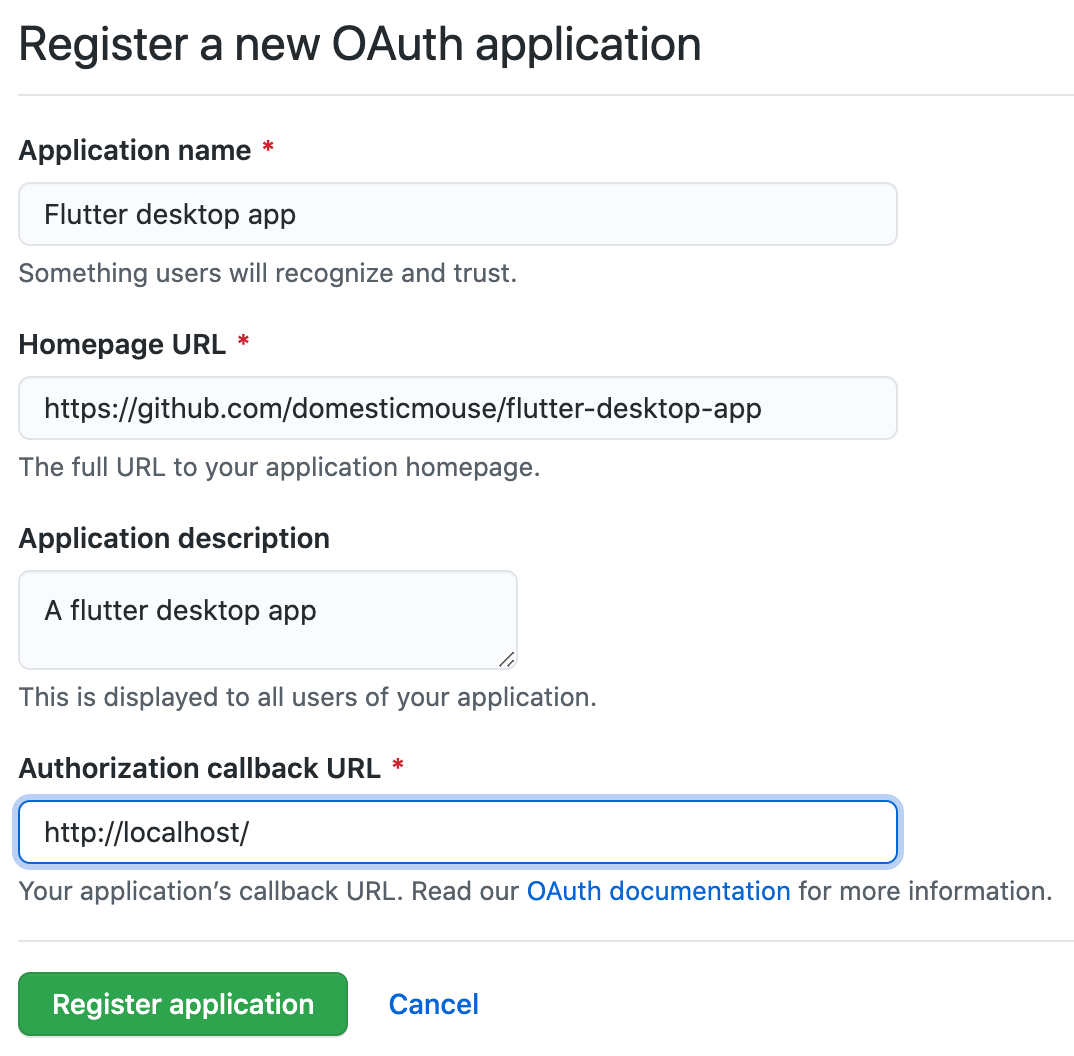Cancel the OAuth application registration
This screenshot has height=1056, width=1074.
point(433,1004)
